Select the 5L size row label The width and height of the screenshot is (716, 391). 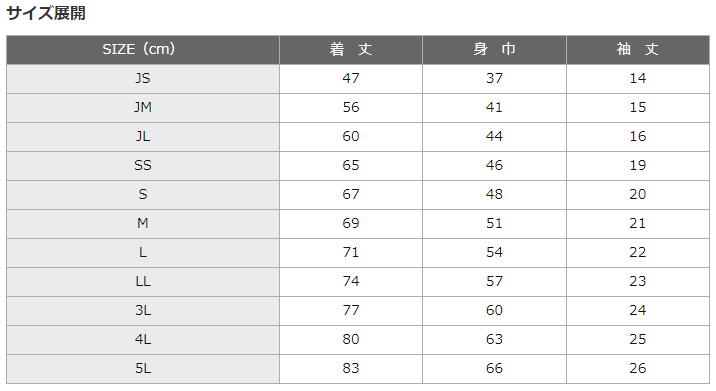pyautogui.click(x=143, y=369)
